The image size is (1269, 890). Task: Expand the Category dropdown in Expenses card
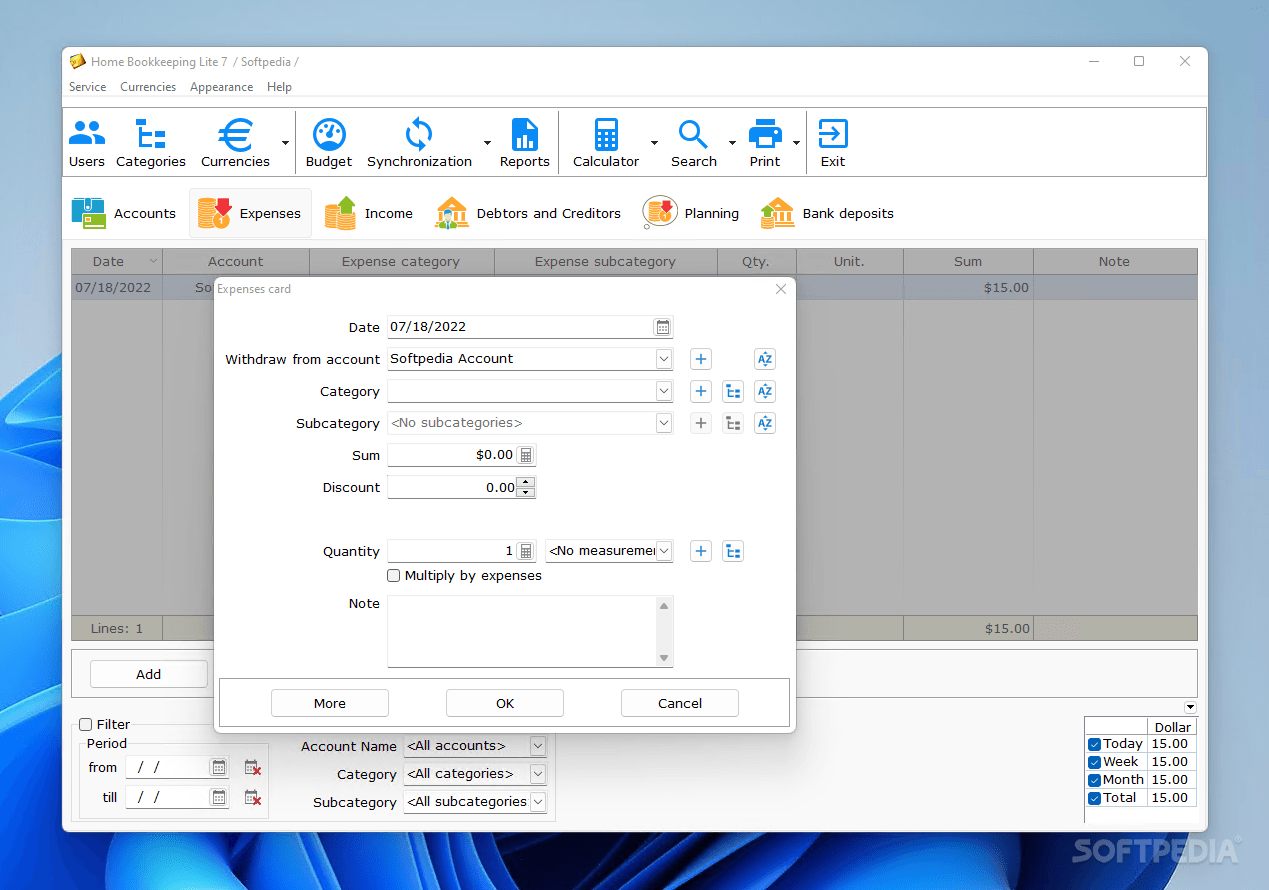(x=664, y=391)
